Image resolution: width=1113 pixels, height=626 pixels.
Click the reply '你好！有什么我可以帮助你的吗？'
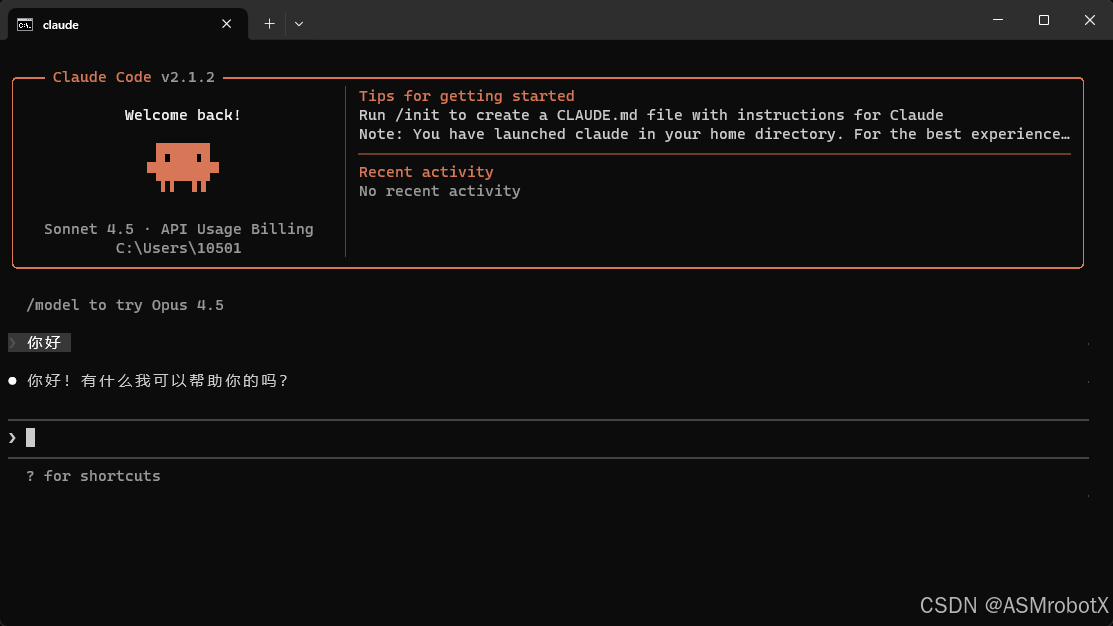(x=158, y=381)
